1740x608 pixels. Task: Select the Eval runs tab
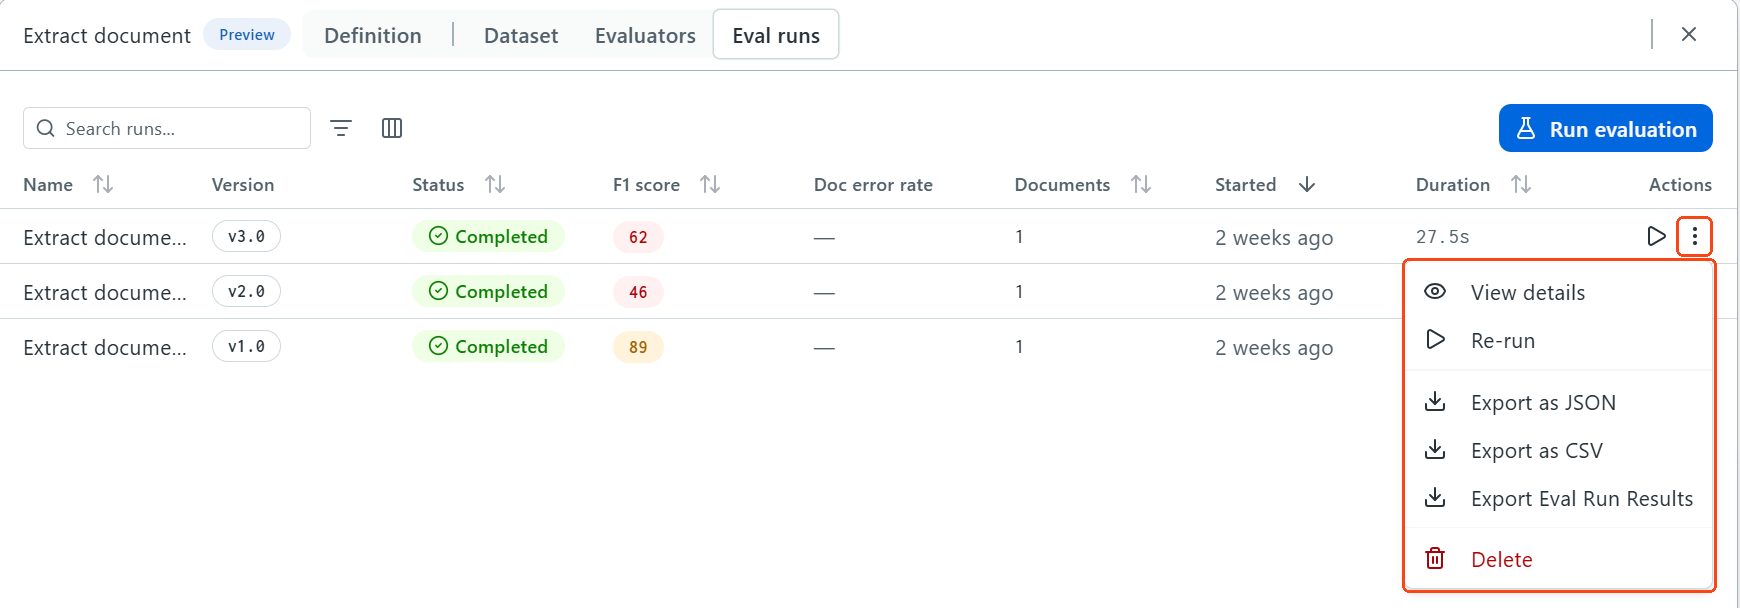[x=776, y=35]
